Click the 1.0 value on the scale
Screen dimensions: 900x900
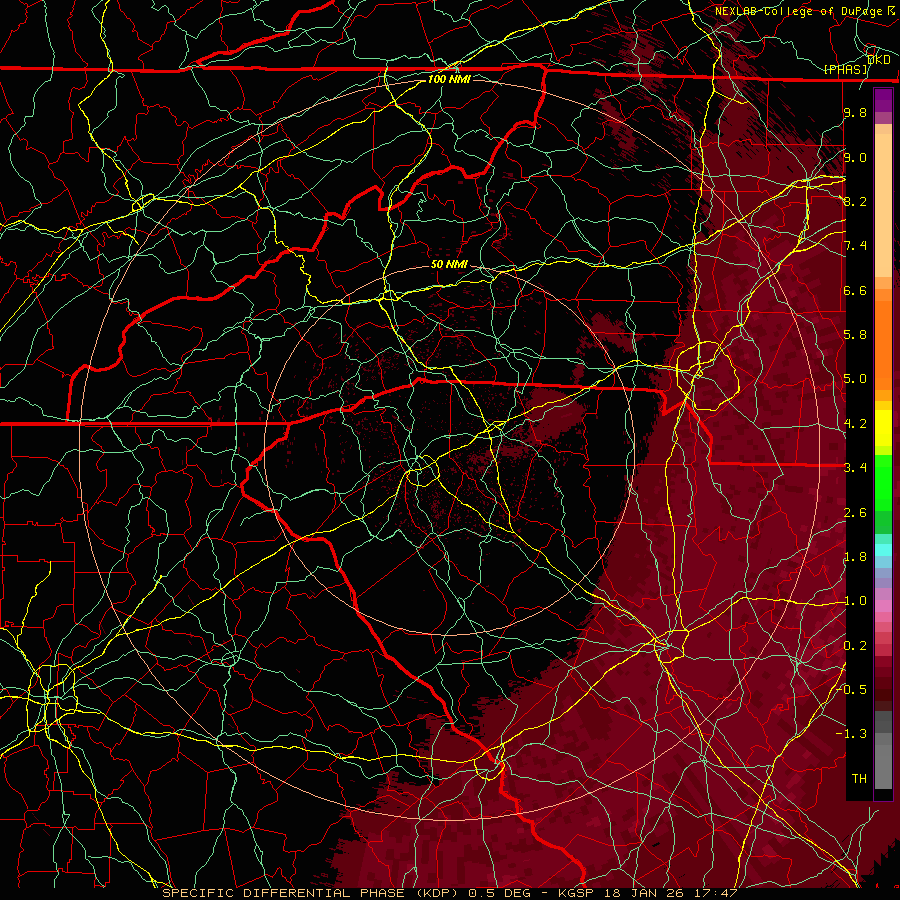click(x=855, y=601)
